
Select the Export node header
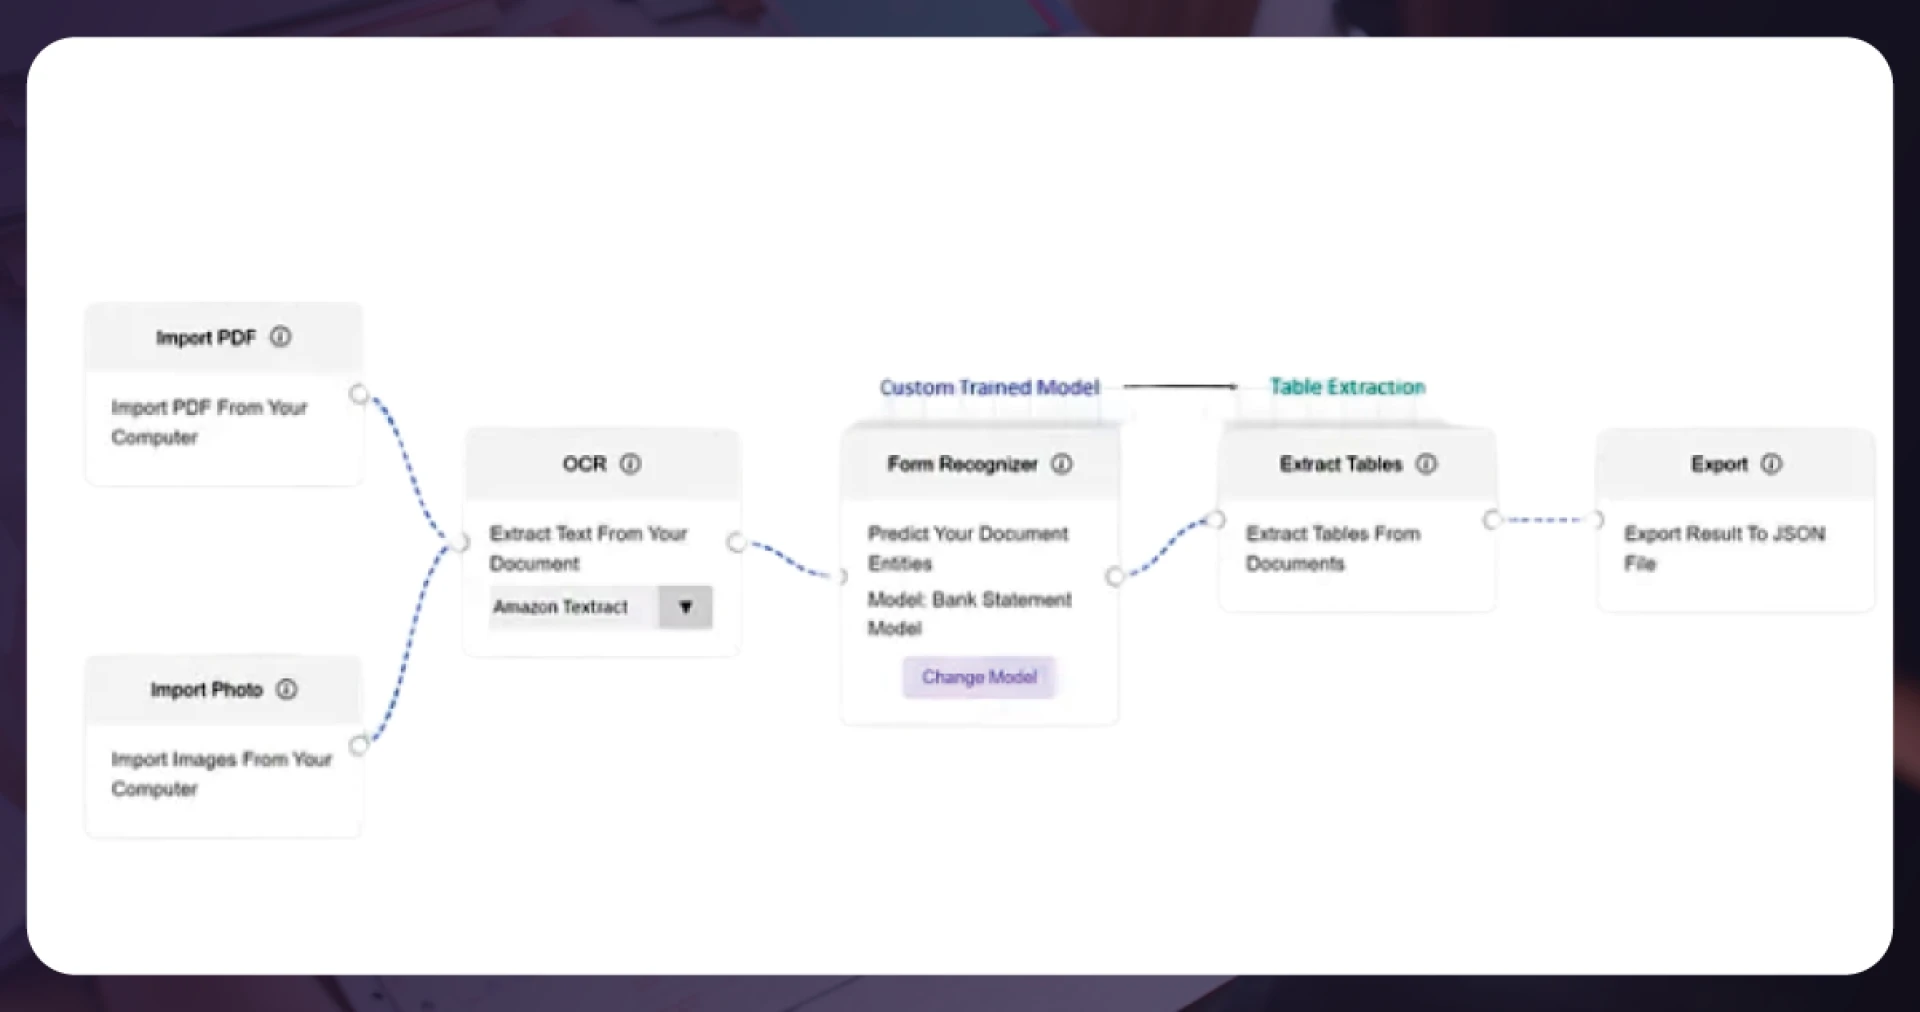(1718, 464)
